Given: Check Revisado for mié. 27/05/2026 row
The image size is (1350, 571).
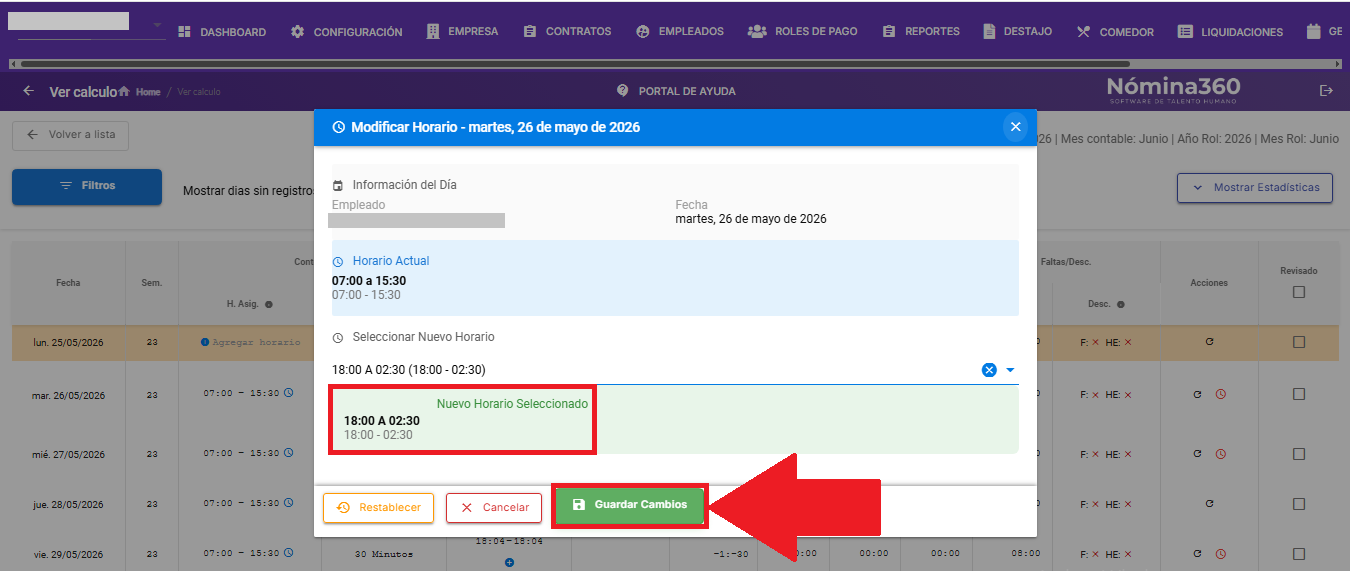Looking at the screenshot, I should coord(1298,453).
